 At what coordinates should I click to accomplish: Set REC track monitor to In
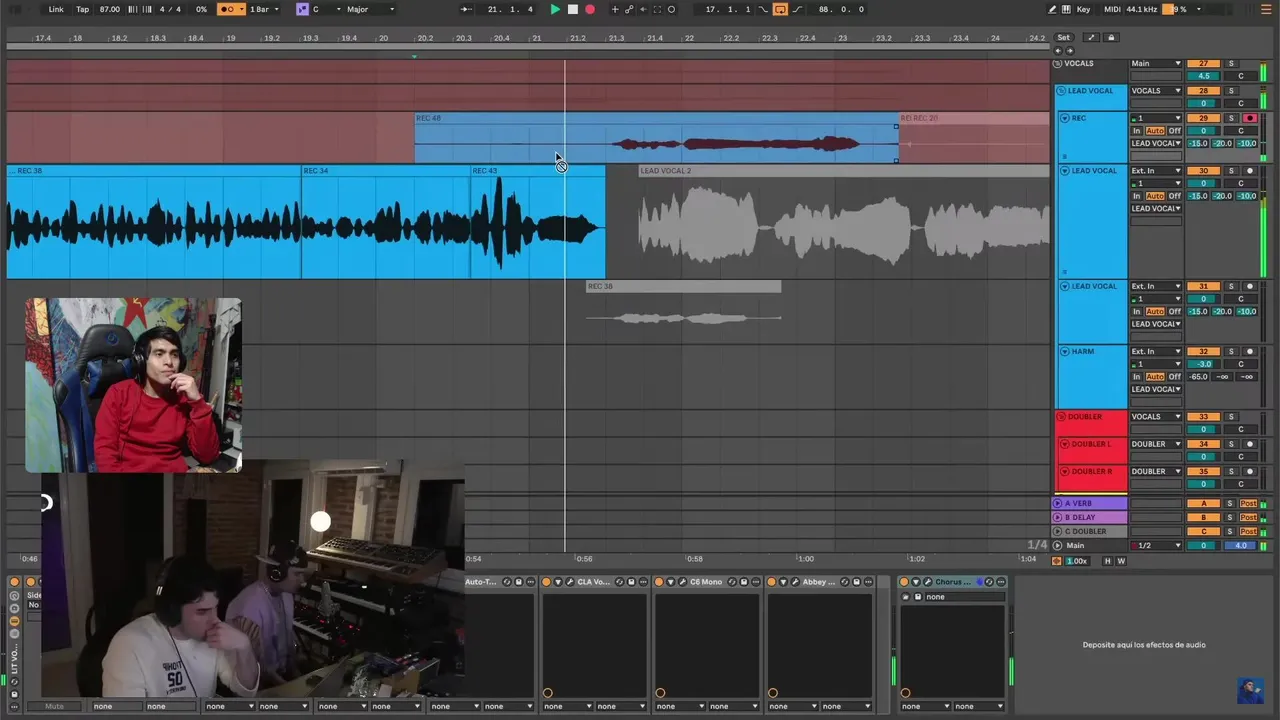click(1137, 131)
